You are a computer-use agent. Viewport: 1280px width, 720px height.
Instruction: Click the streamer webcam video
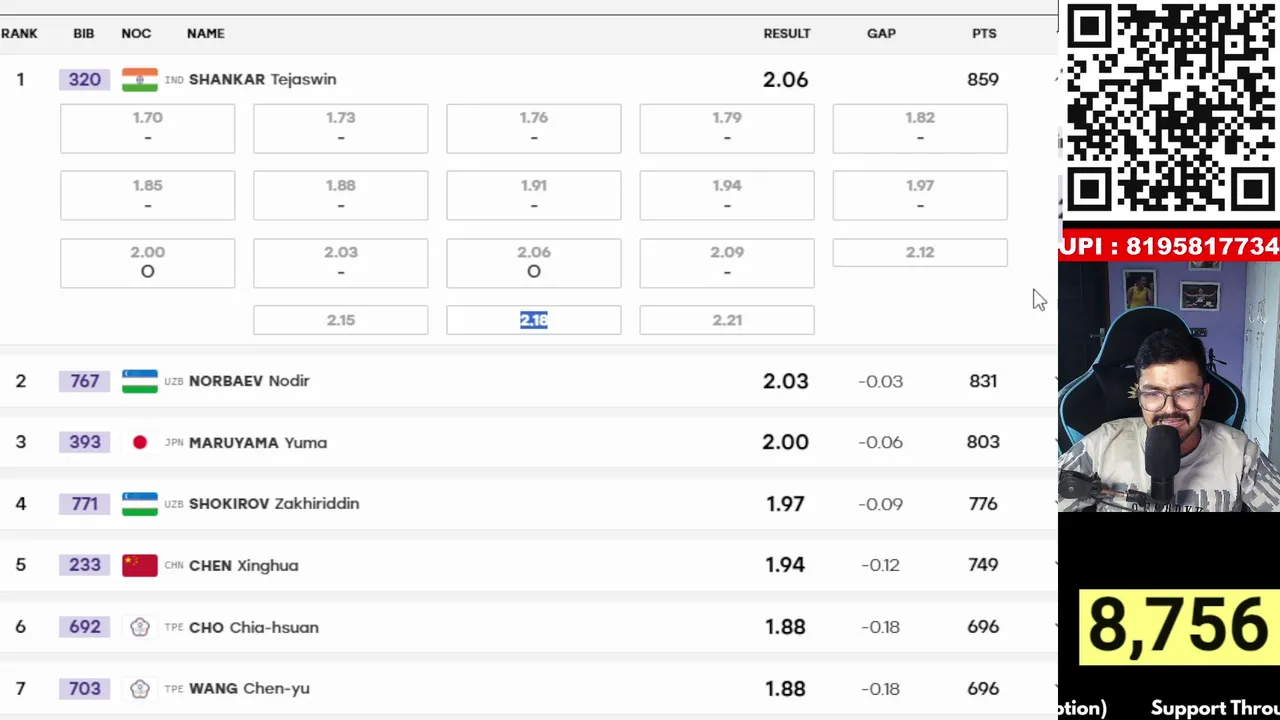point(1169,387)
